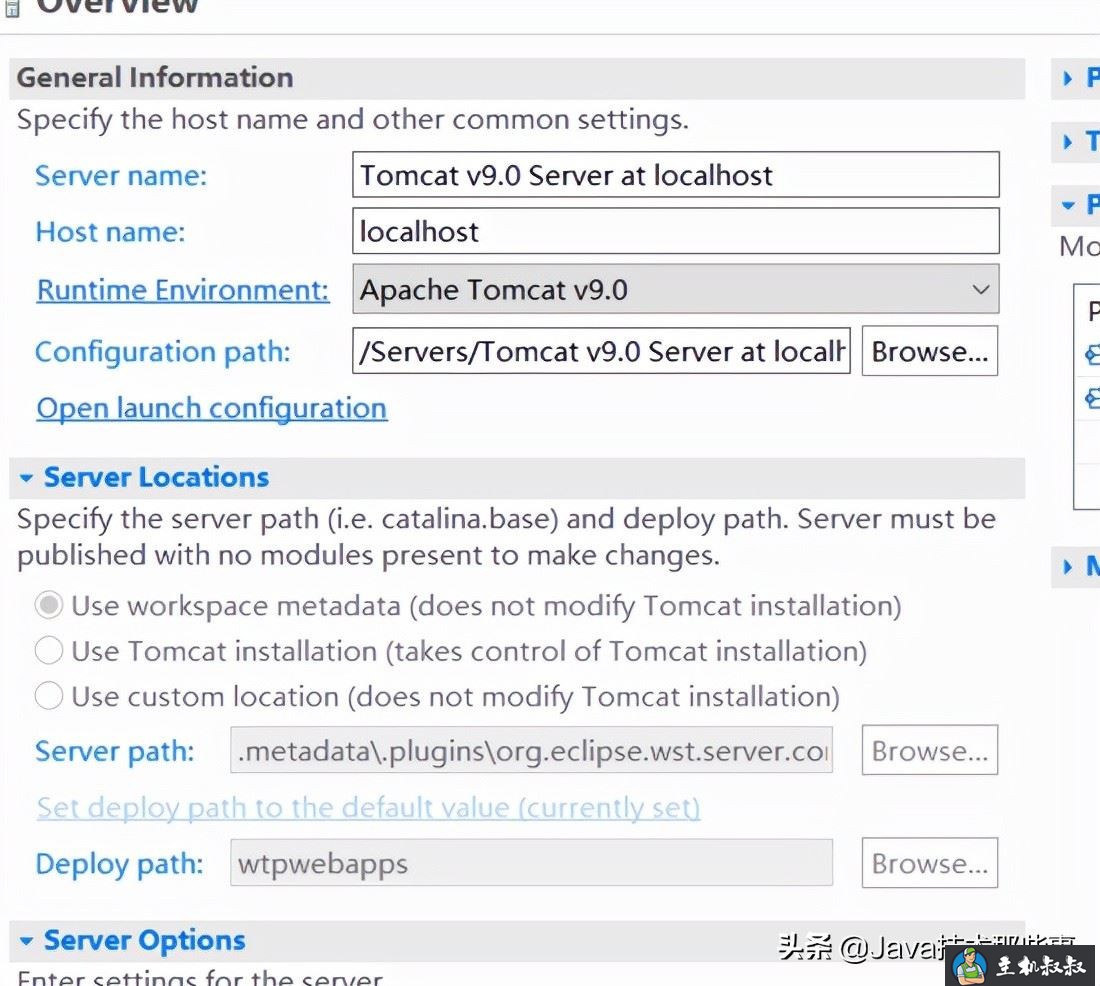
Task: Click the Host name field with localhost
Action: tap(676, 231)
